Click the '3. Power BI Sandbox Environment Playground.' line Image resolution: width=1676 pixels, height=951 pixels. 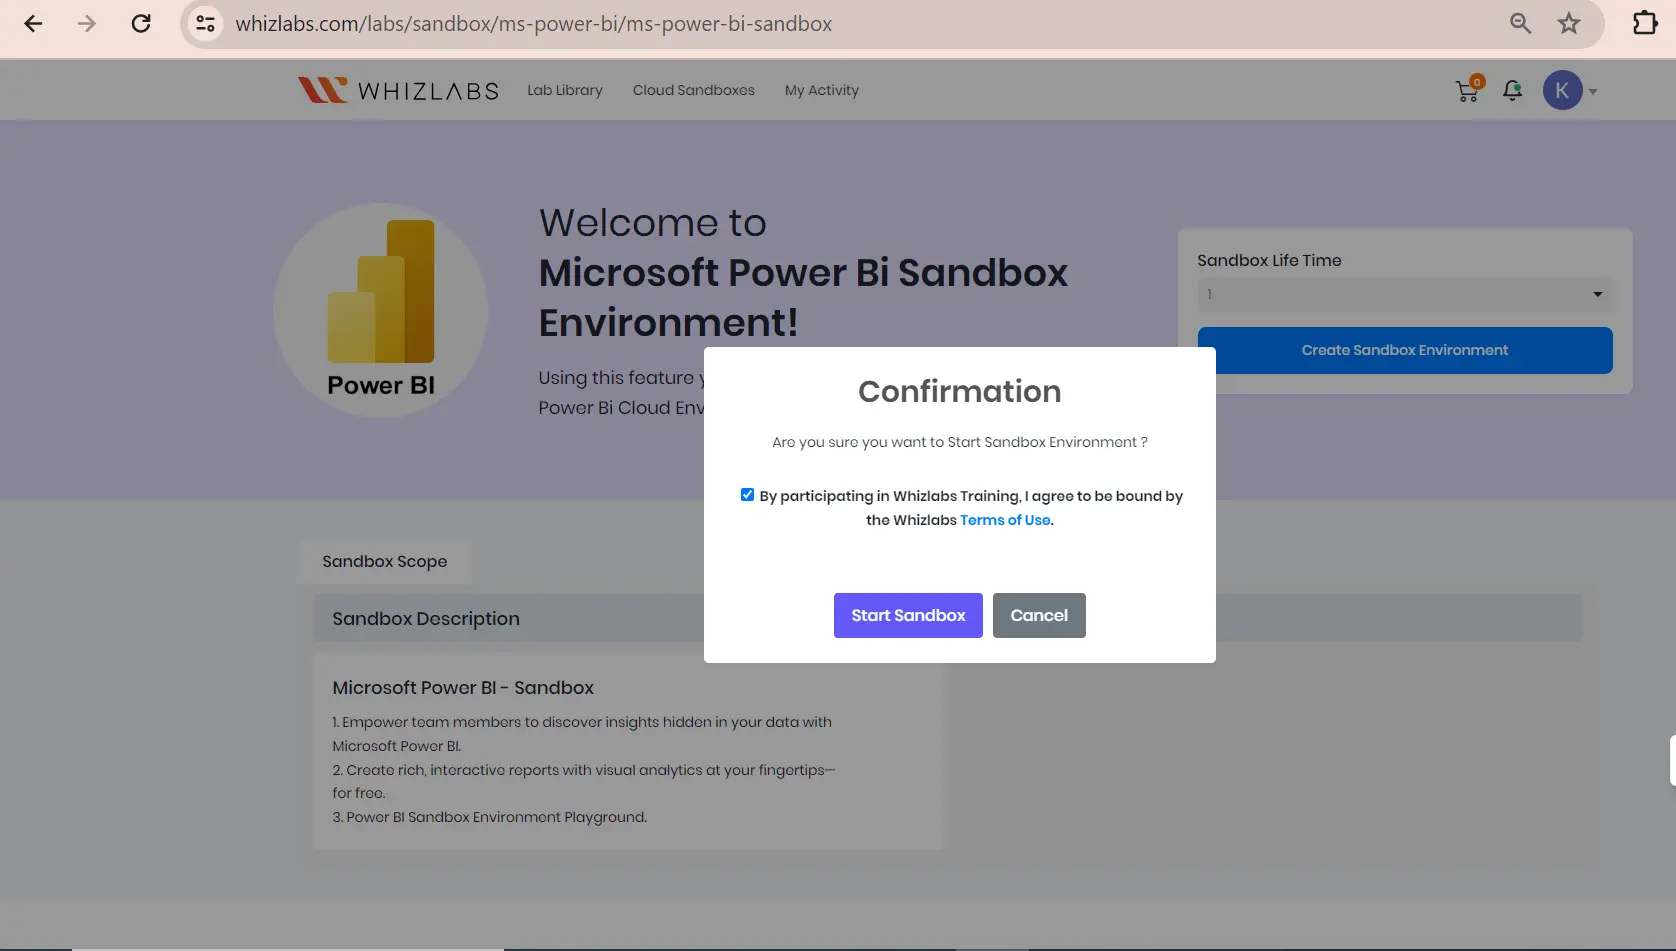[490, 817]
